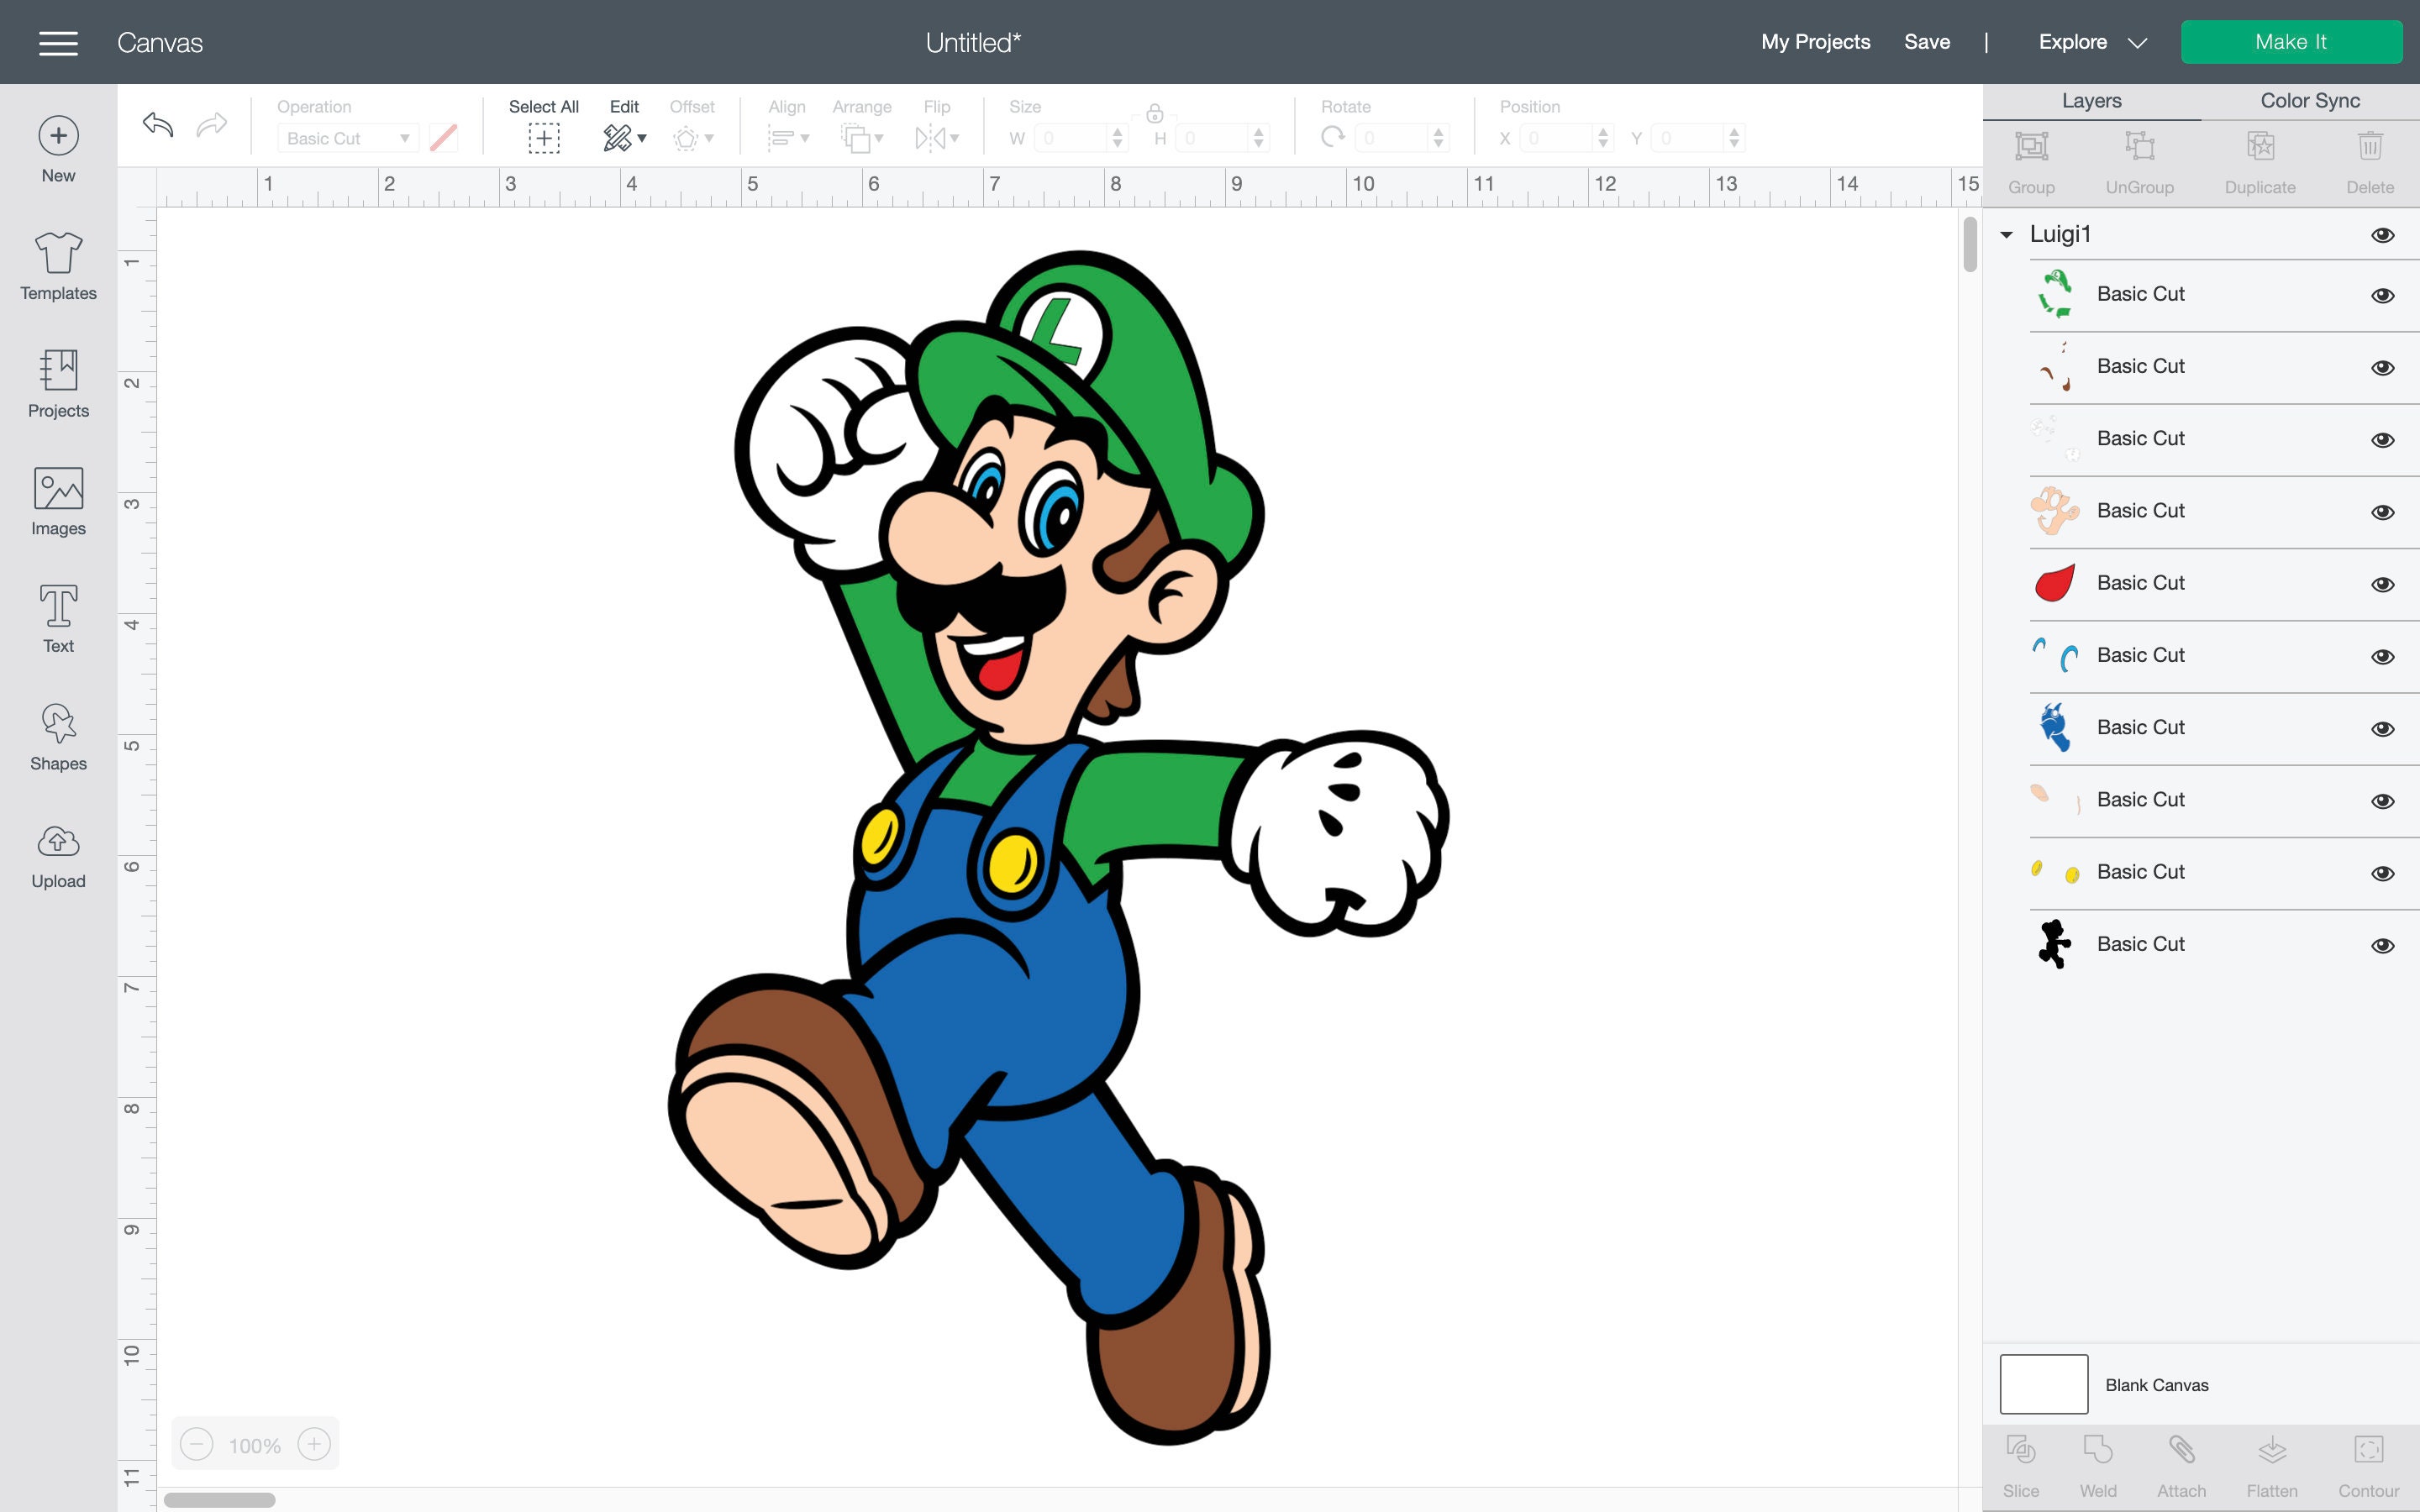Open the Edit dropdown menu
The width and height of the screenshot is (2420, 1512).
coord(625,138)
